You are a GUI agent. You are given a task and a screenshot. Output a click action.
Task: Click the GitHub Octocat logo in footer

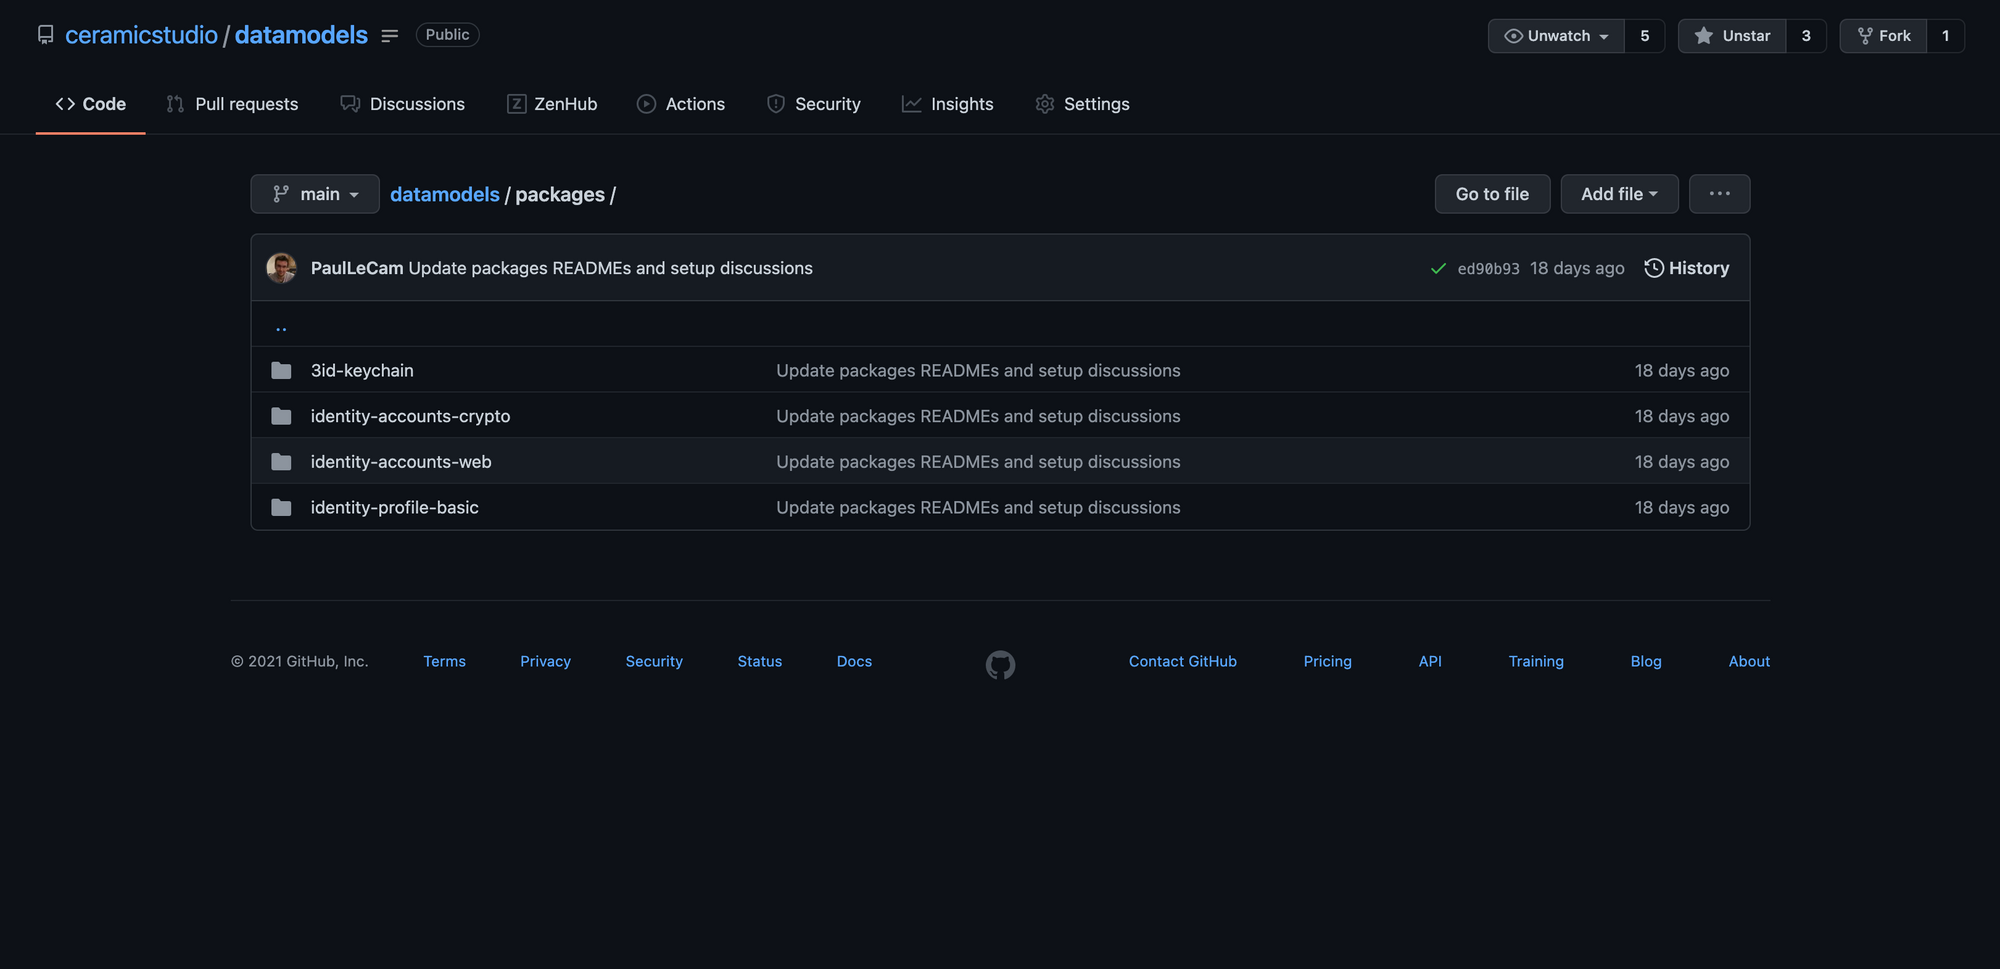point(1000,665)
